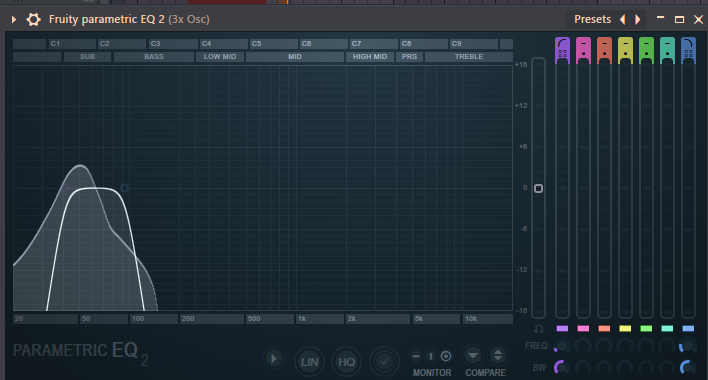Click the TREBLE frequency range label
The width and height of the screenshot is (708, 380).
(x=469, y=57)
